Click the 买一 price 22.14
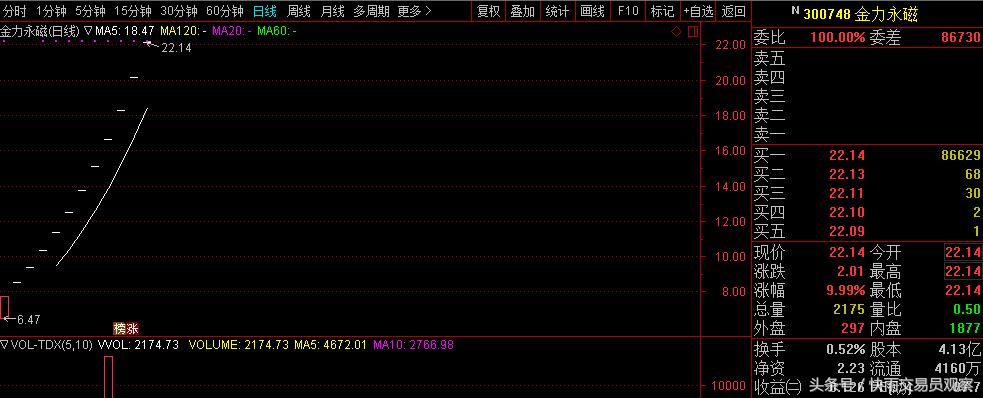 (846, 155)
